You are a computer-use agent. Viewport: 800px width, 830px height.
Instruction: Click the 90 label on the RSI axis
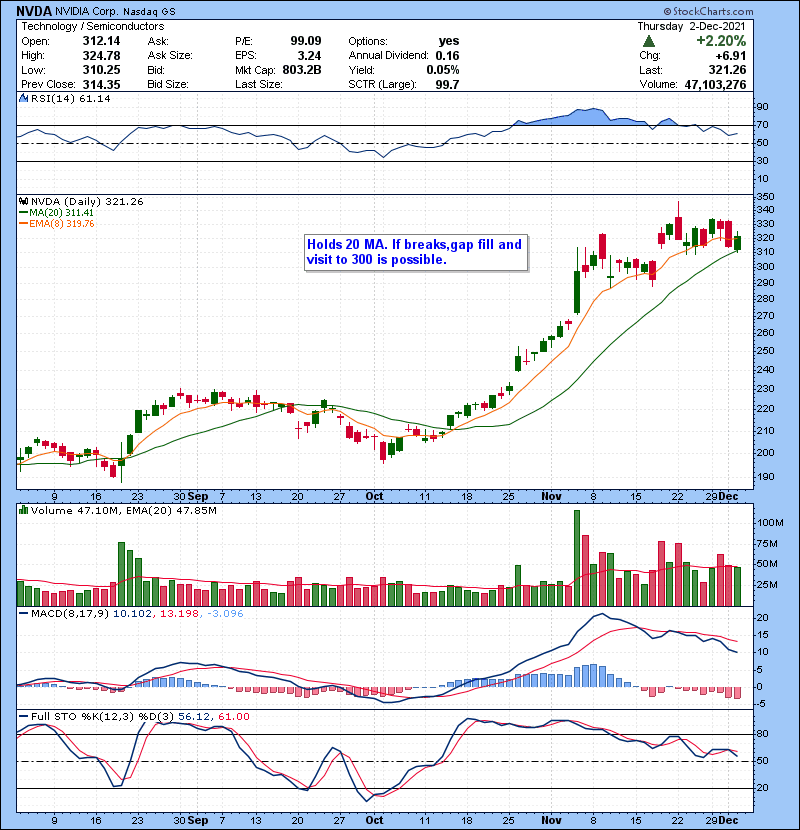click(763, 107)
